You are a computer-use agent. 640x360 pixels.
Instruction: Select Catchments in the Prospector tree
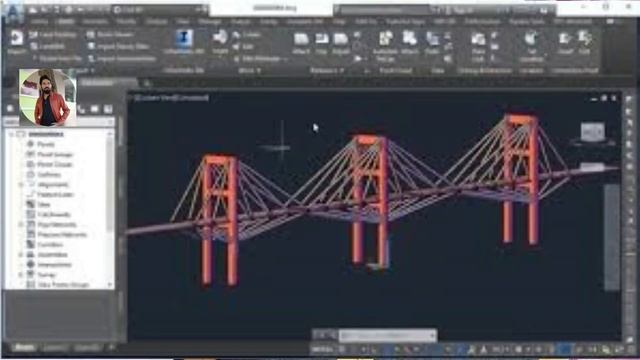pyautogui.click(x=54, y=214)
